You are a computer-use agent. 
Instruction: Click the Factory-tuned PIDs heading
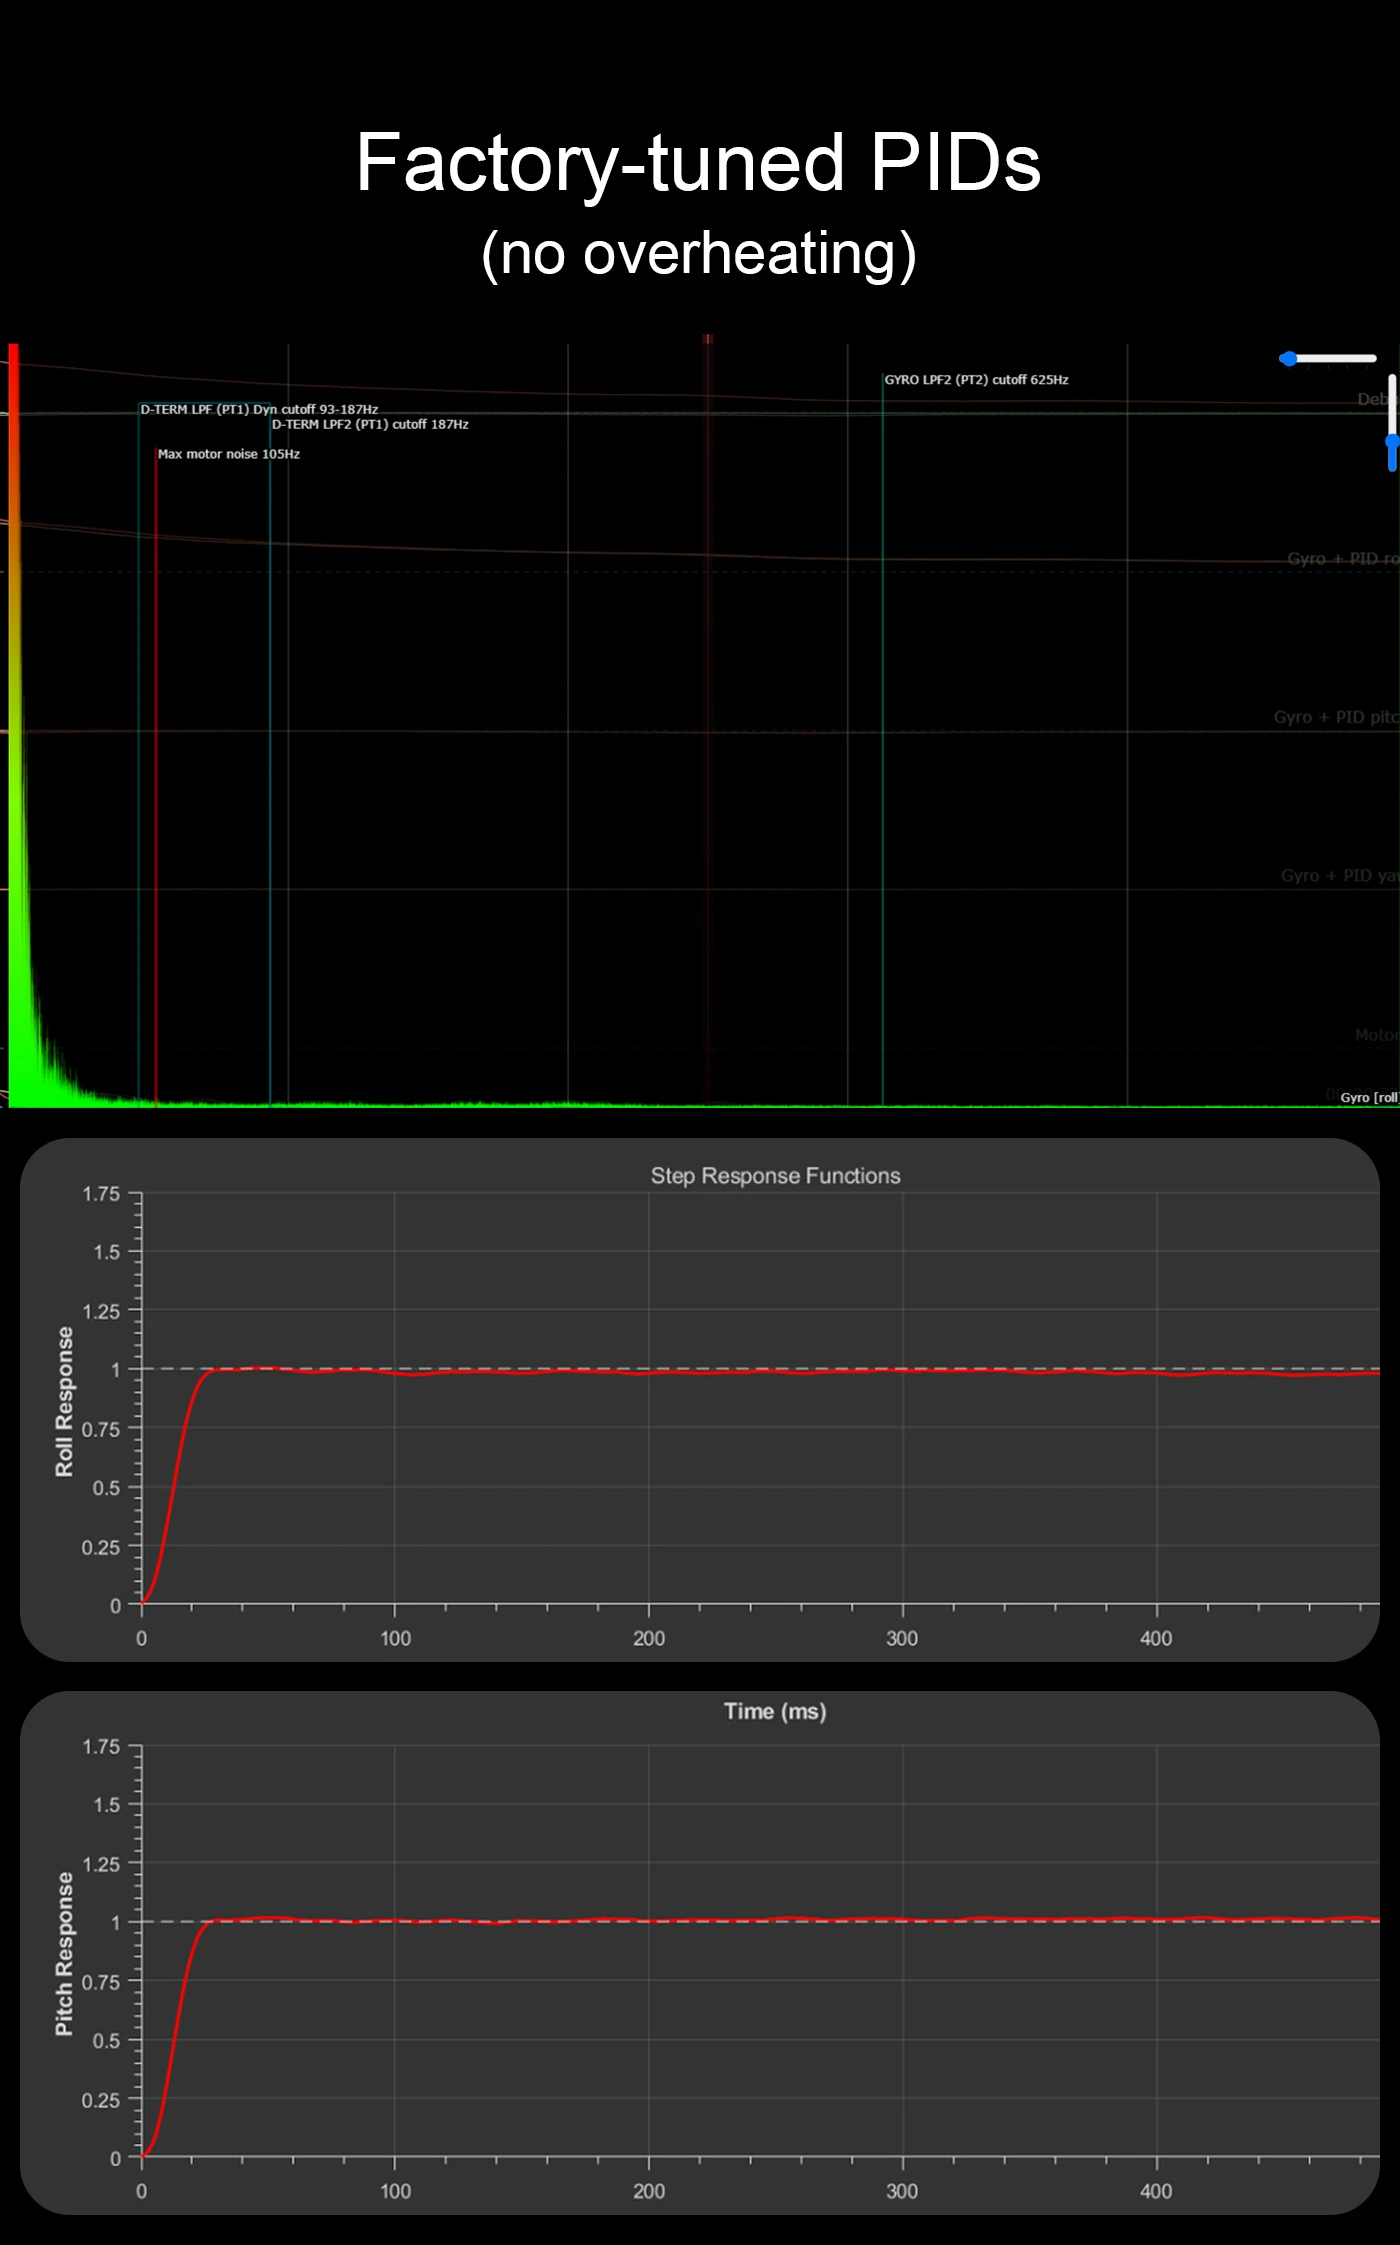coord(698,163)
